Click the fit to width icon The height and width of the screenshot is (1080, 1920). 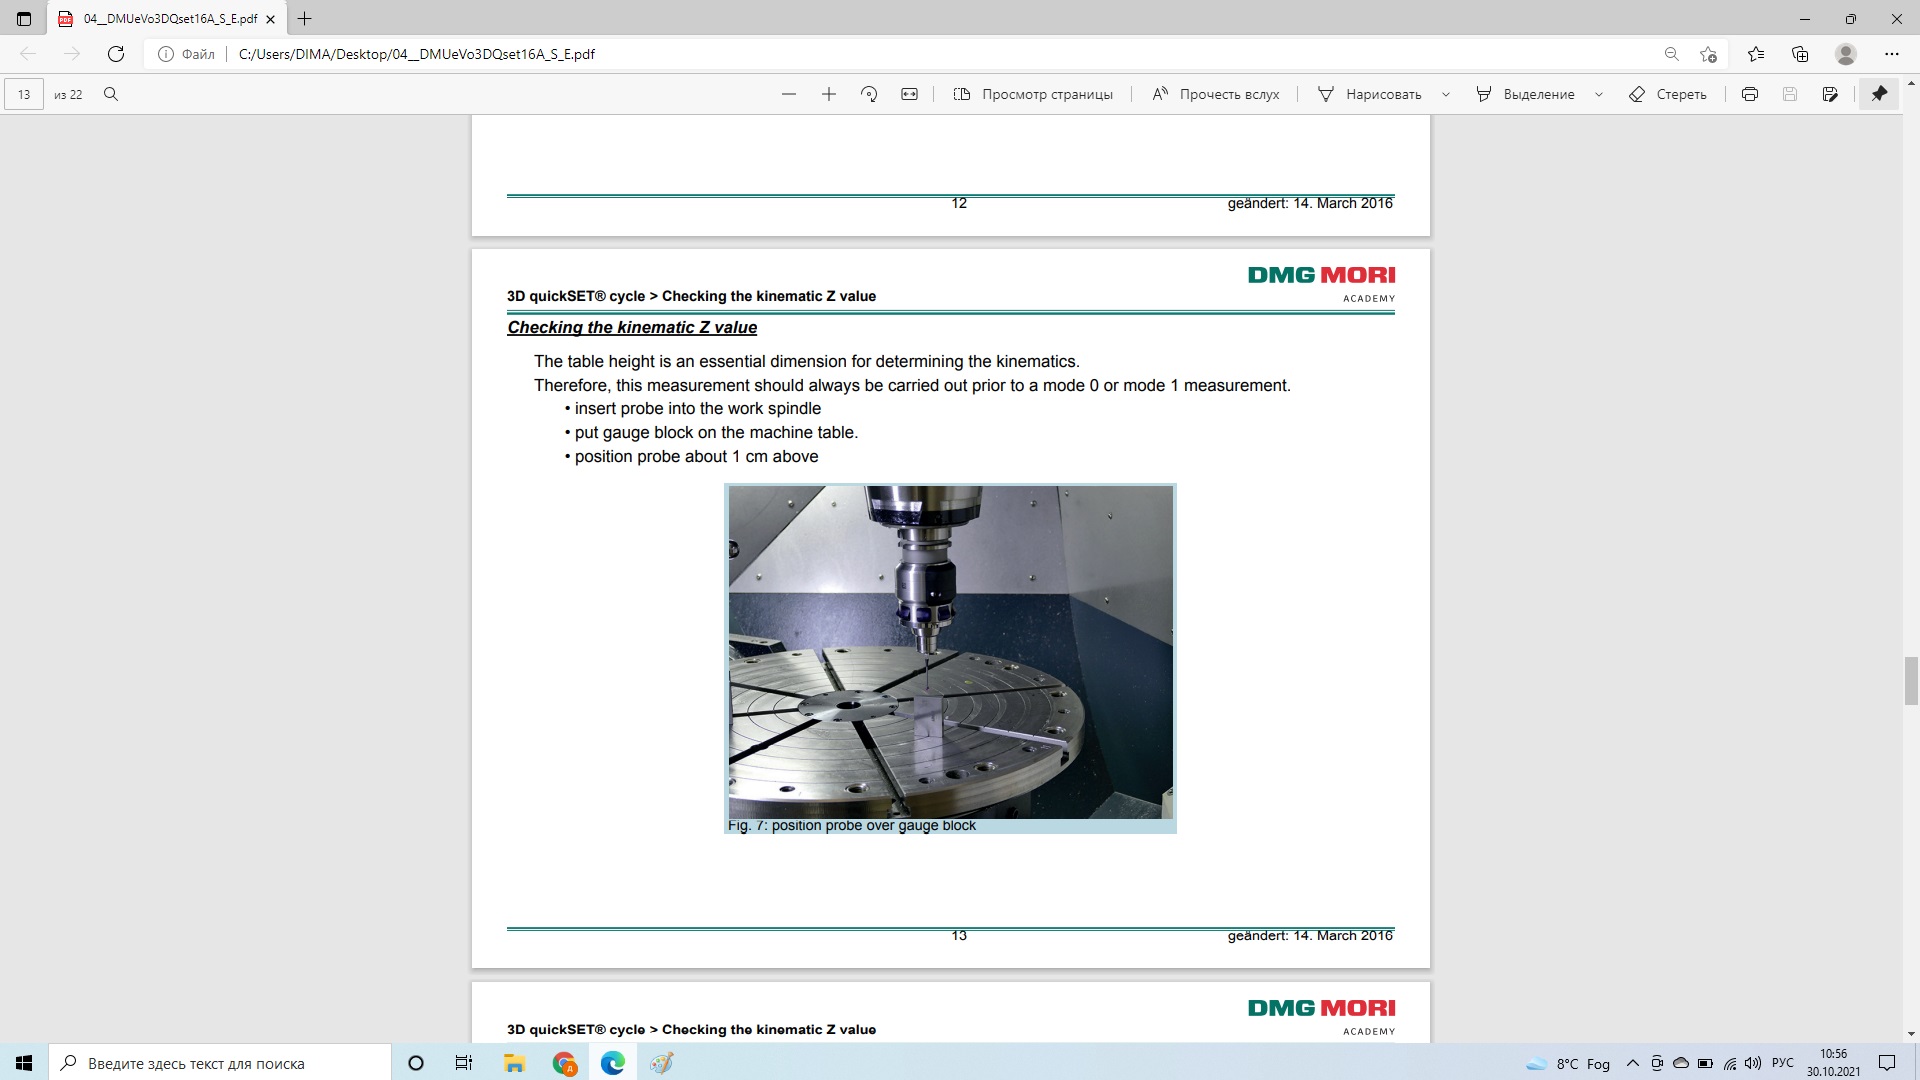(x=909, y=94)
